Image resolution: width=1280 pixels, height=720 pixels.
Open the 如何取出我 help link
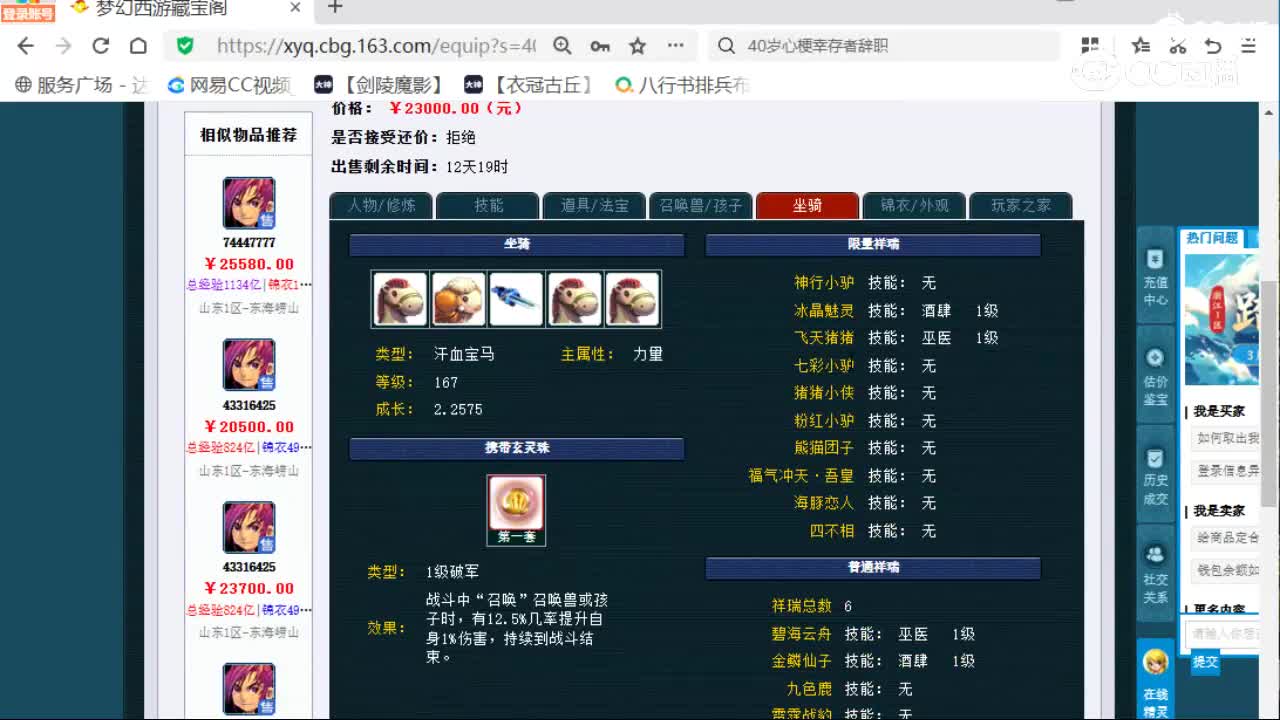click(1227, 438)
